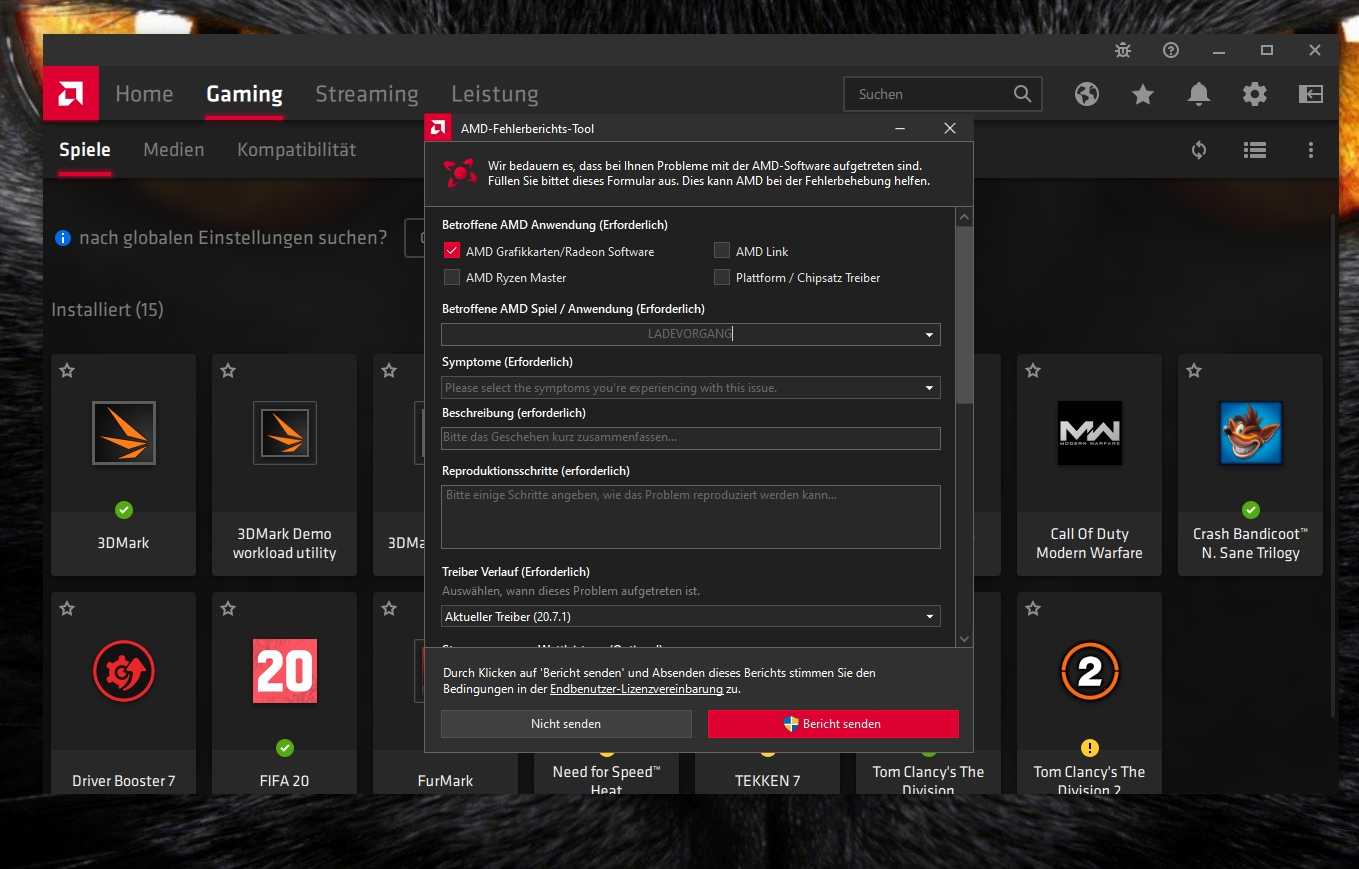Minimize the AMD-Fehlerberichts-Tool dialog
This screenshot has width=1359, height=869.
(x=901, y=128)
